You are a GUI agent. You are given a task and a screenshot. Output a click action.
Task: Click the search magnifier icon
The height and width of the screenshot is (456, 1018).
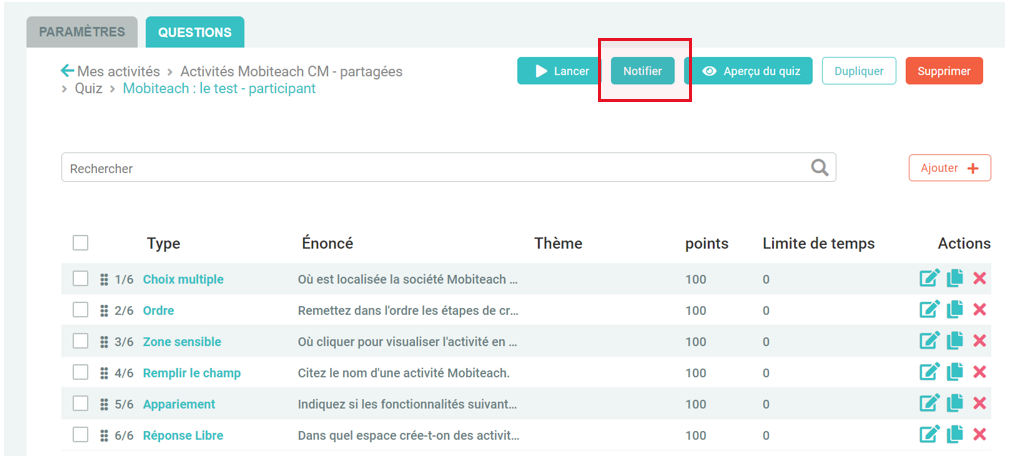pos(819,168)
